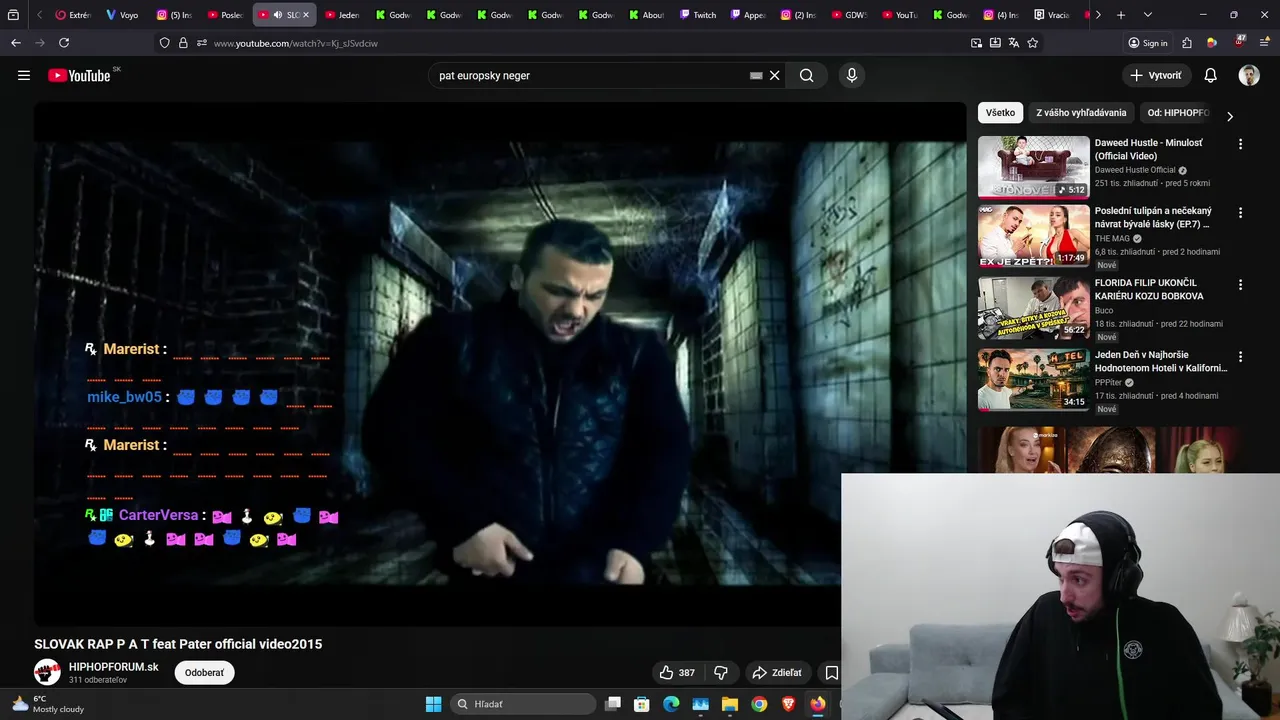Screen dimensions: 1280x720
Task: Open the YouTube account avatar menu
Action: (1249, 75)
